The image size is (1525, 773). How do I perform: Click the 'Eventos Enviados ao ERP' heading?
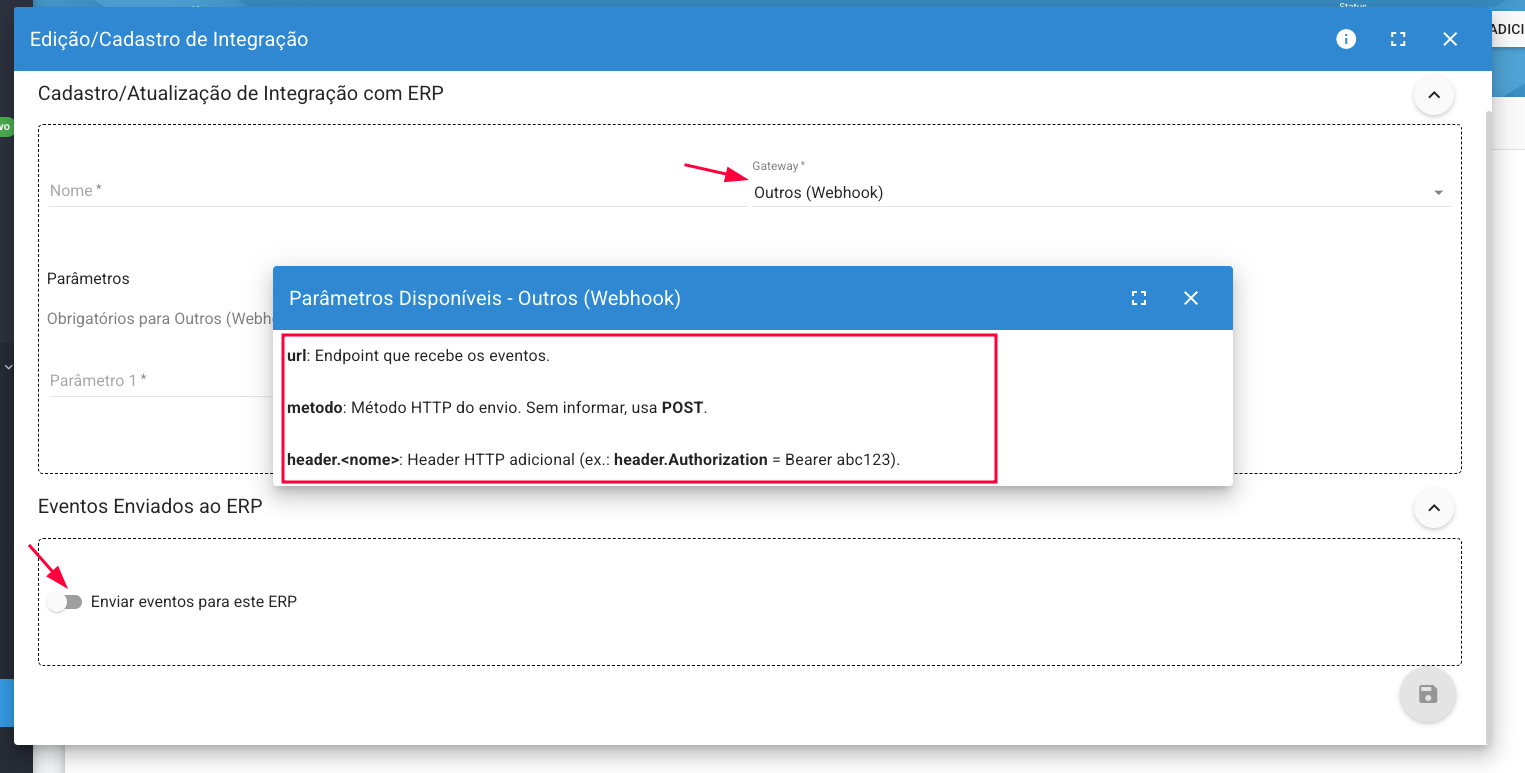click(x=150, y=507)
